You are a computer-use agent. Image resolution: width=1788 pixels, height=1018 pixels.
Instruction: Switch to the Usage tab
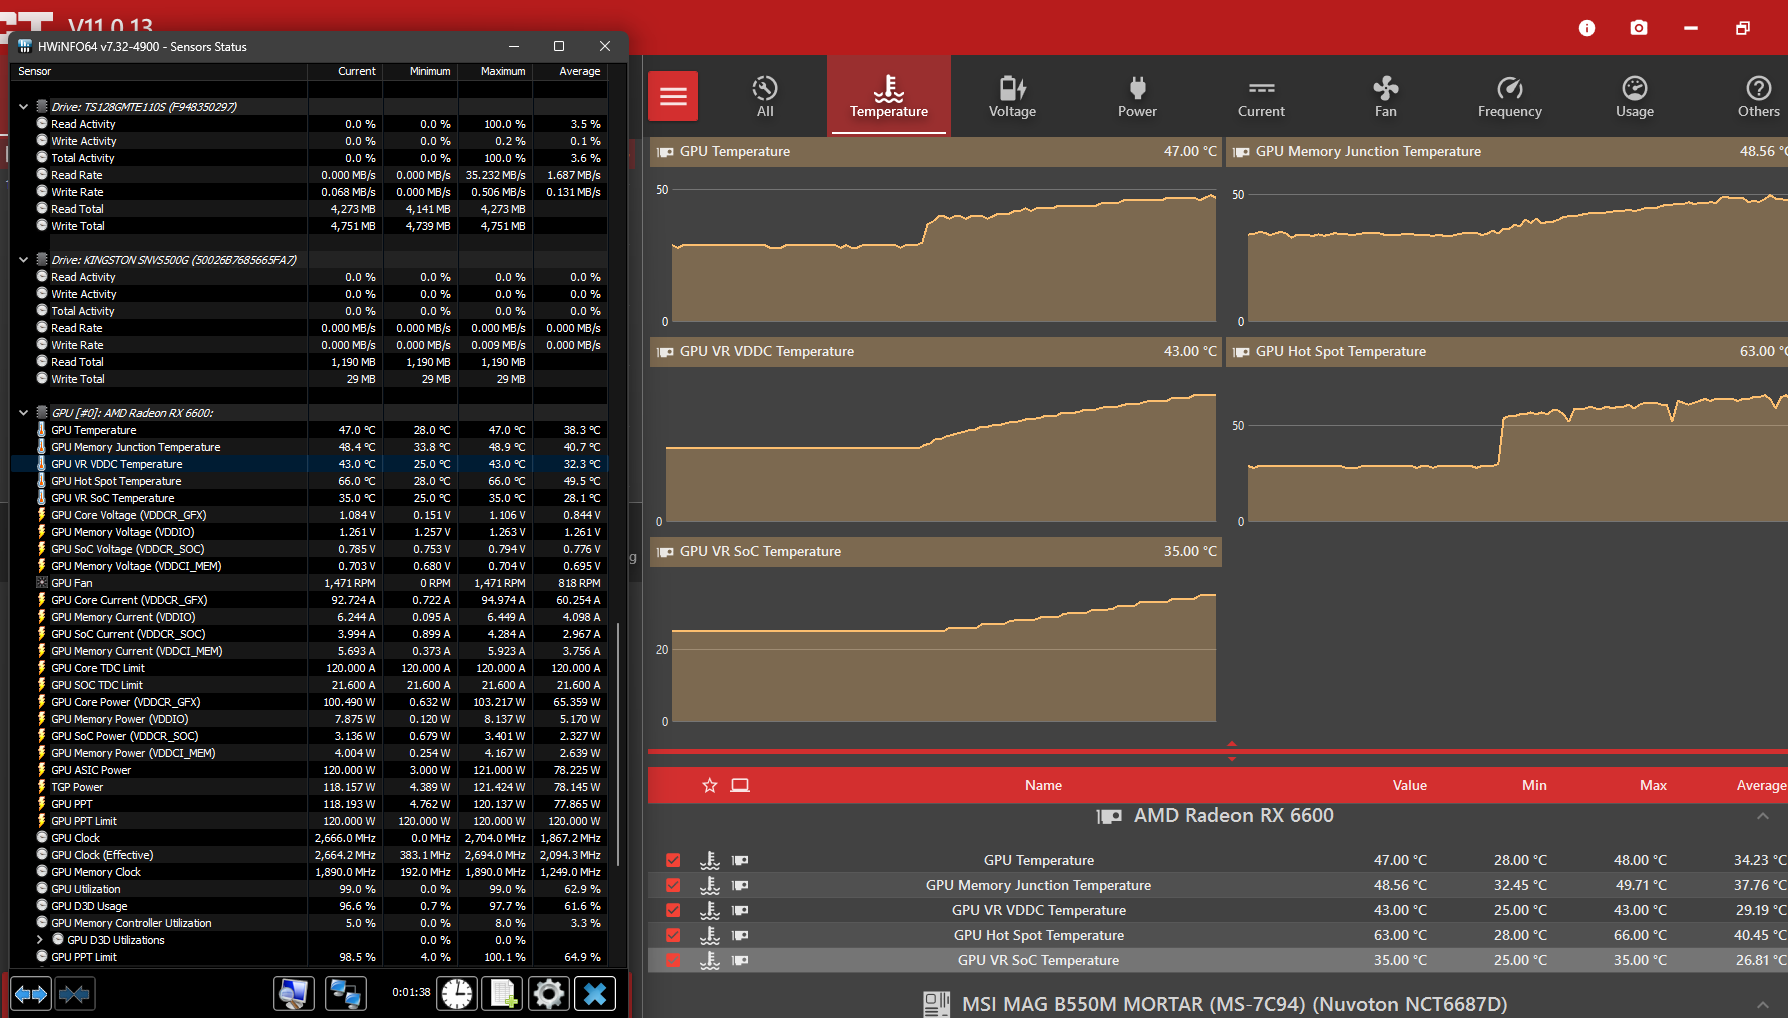pyautogui.click(x=1635, y=96)
